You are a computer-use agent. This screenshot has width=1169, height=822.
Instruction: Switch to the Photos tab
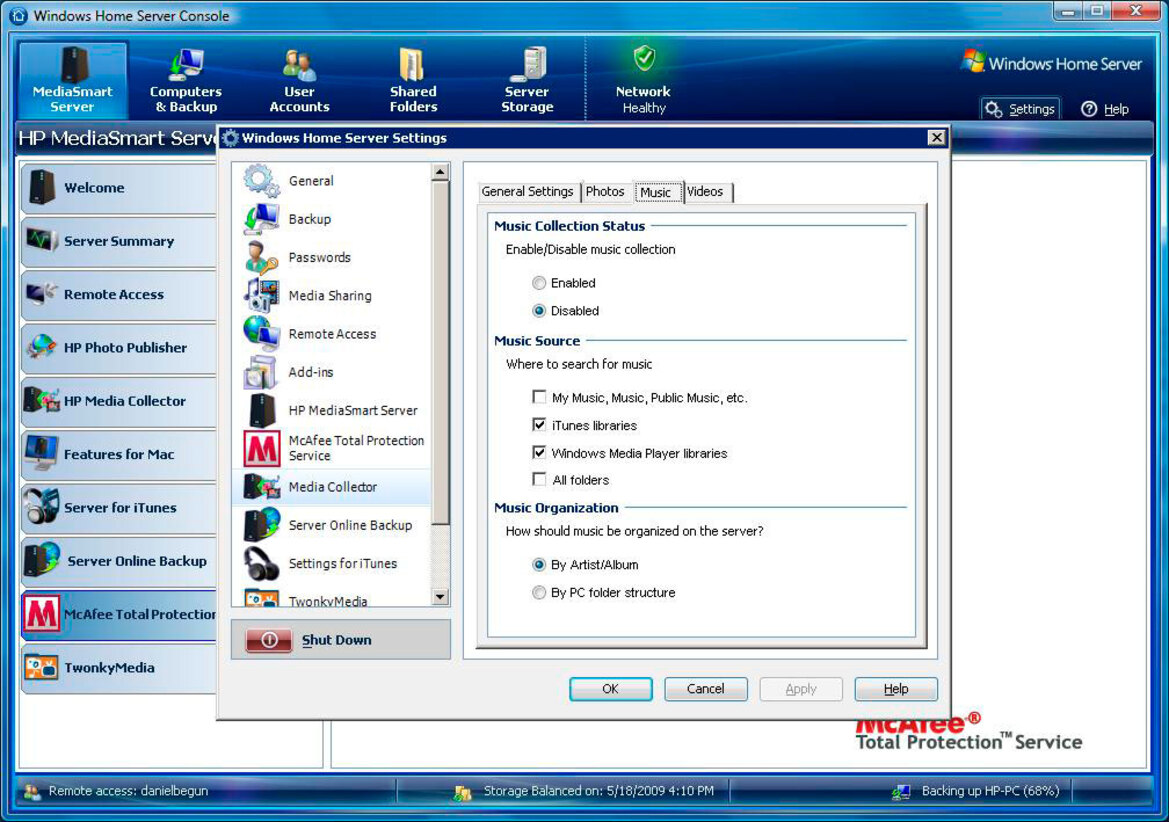[x=605, y=192]
